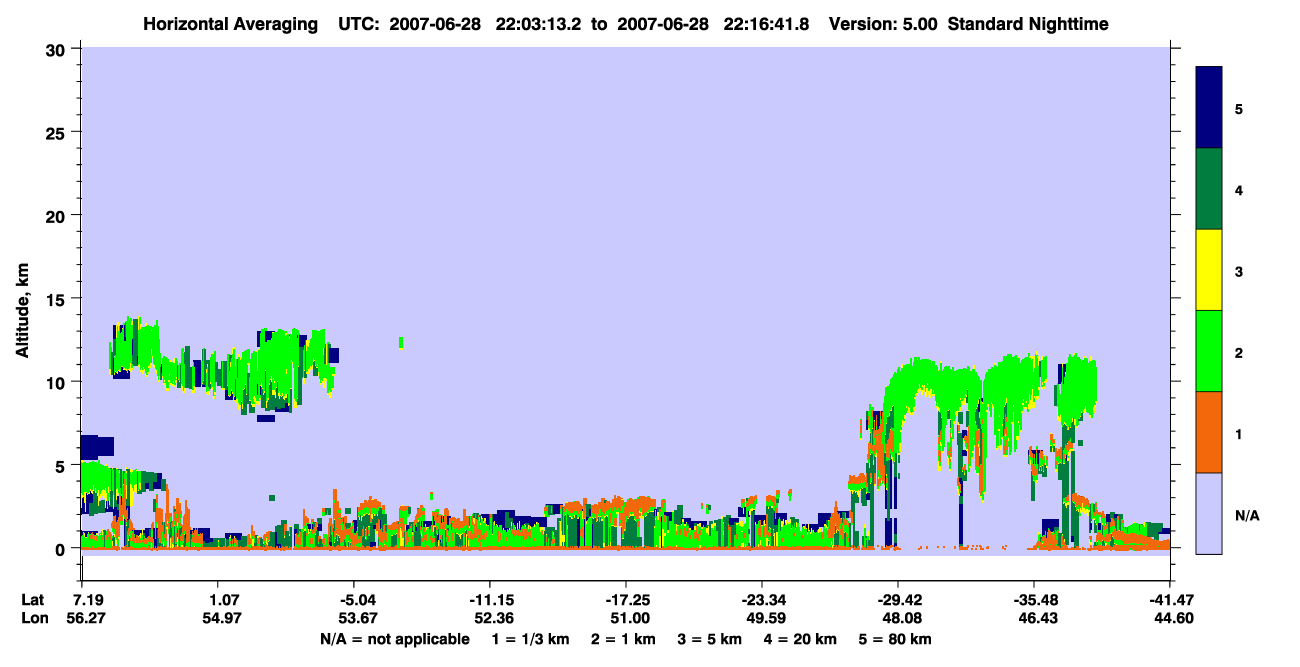Click the colorbar number label 3
This screenshot has height=667, width=1300.
(x=1239, y=272)
